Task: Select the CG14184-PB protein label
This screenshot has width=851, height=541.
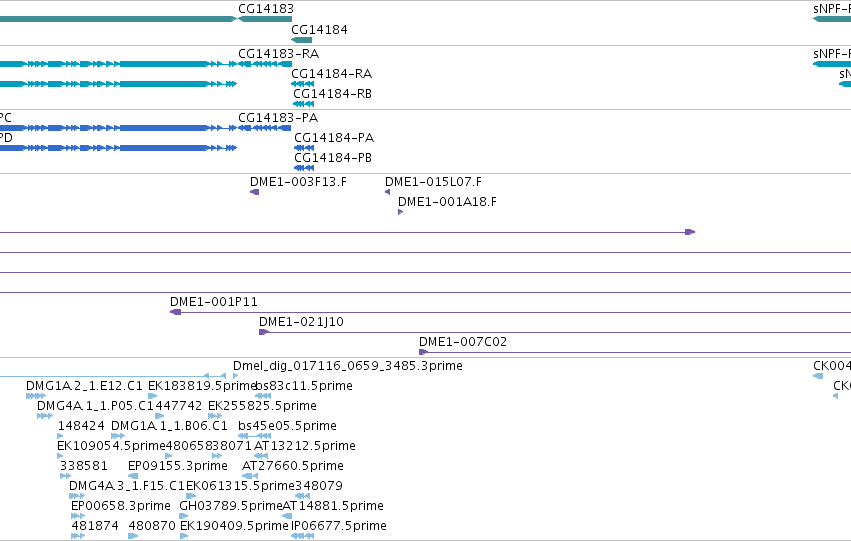Action: (x=333, y=158)
